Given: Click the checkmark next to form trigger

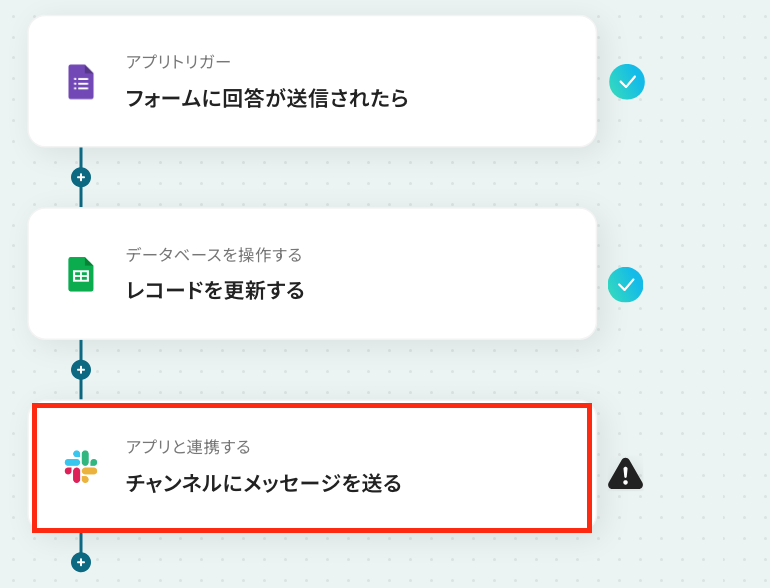Looking at the screenshot, I should click(x=627, y=82).
